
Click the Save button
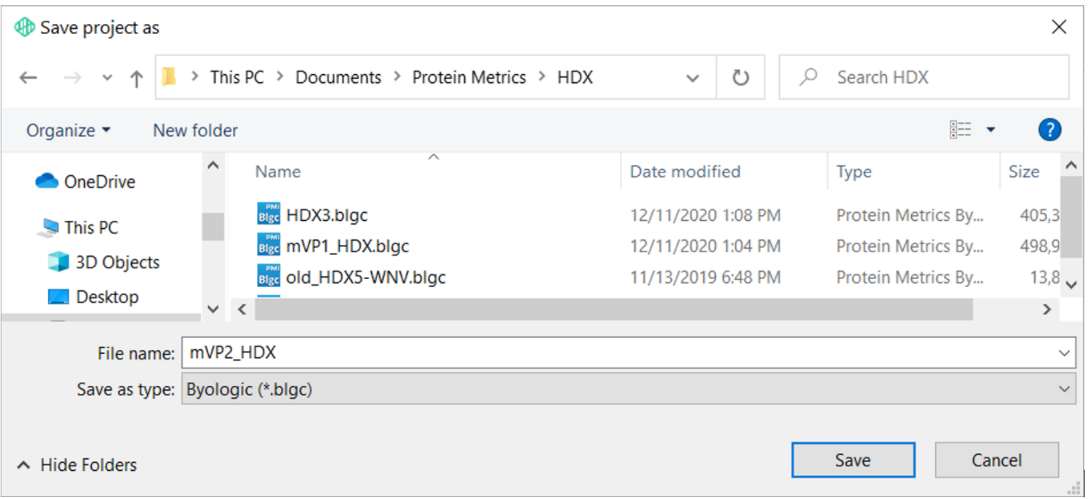coord(853,460)
